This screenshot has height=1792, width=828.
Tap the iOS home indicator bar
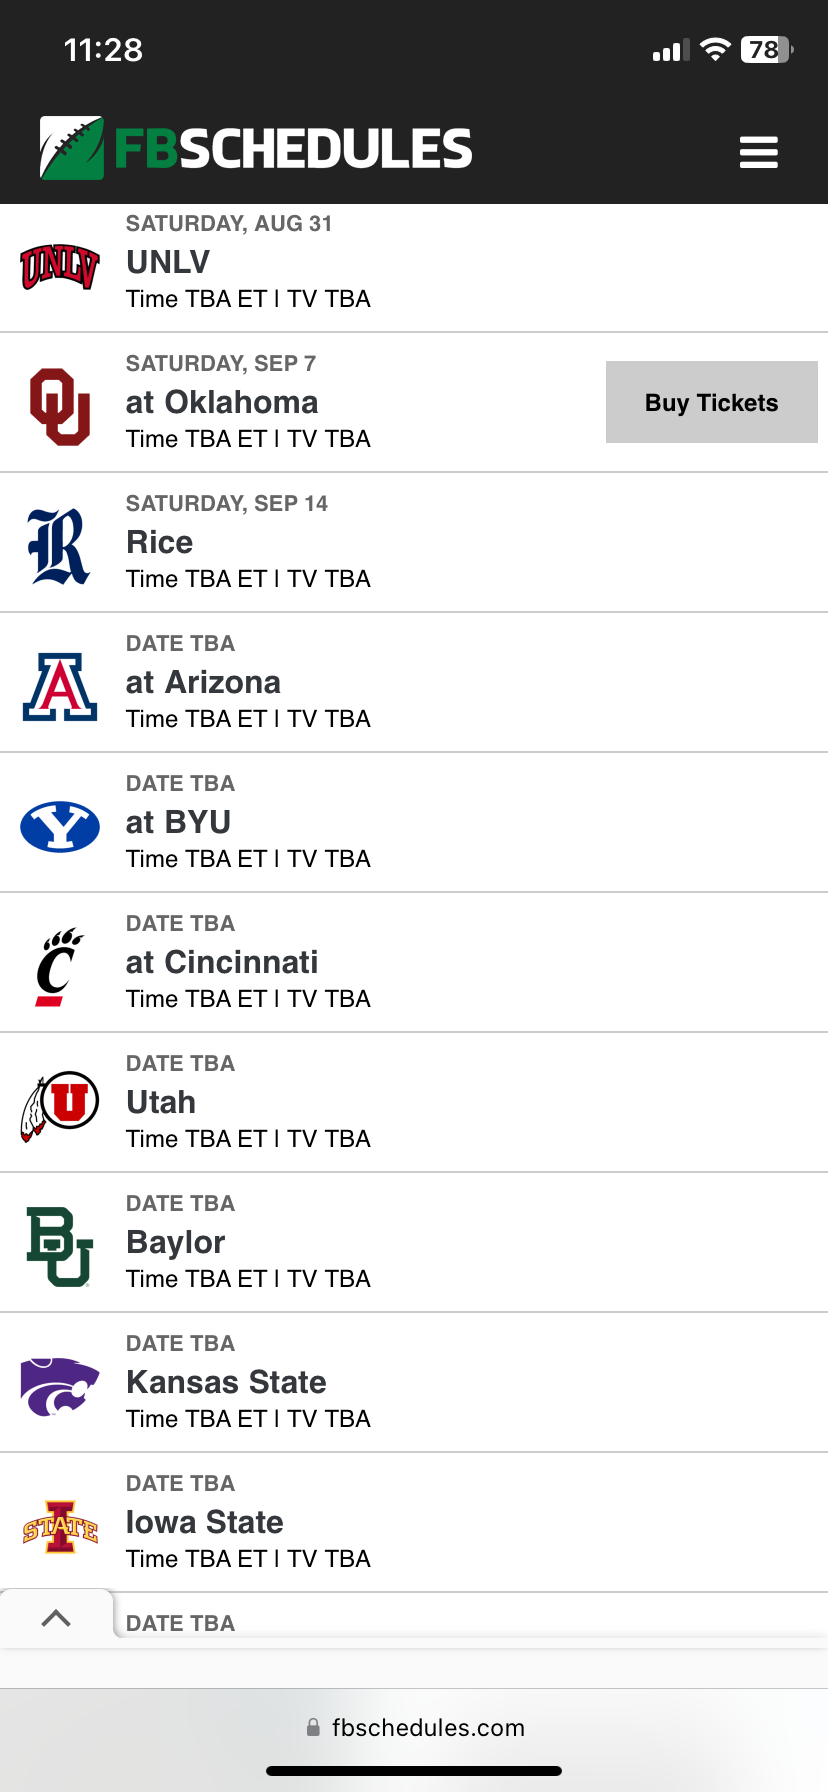(414, 1771)
